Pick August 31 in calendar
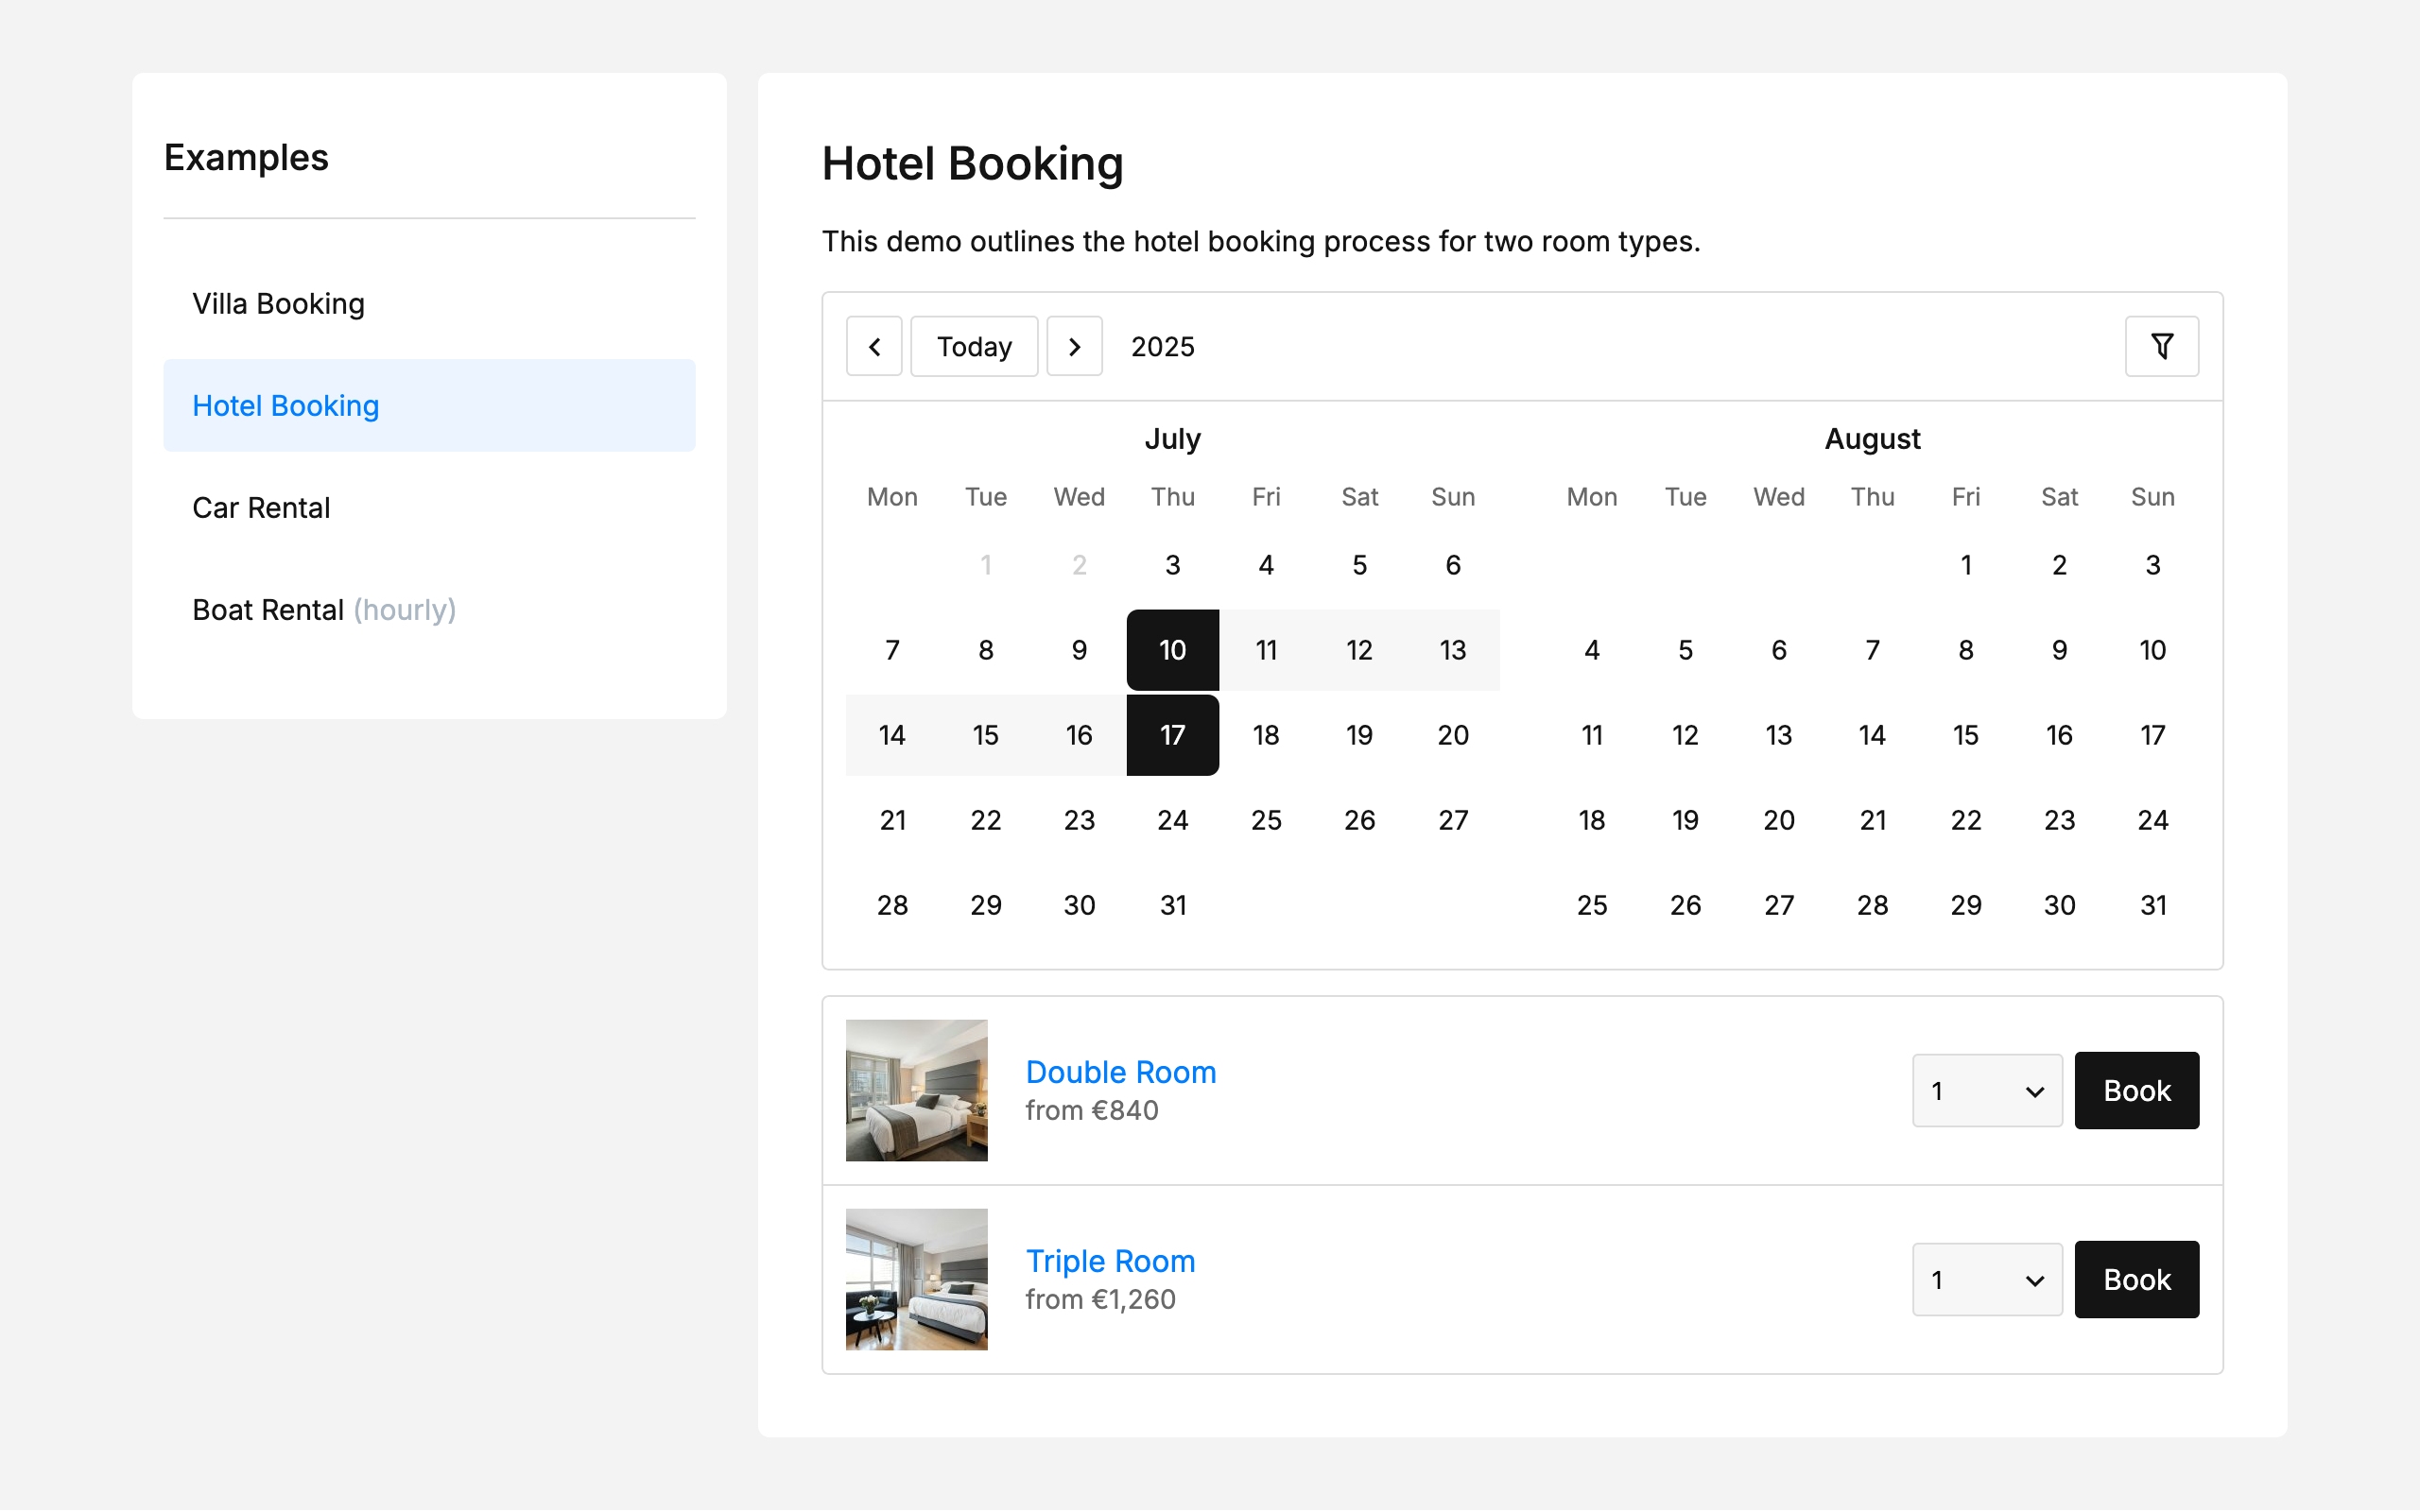The height and width of the screenshot is (1512, 2420). (x=2153, y=905)
